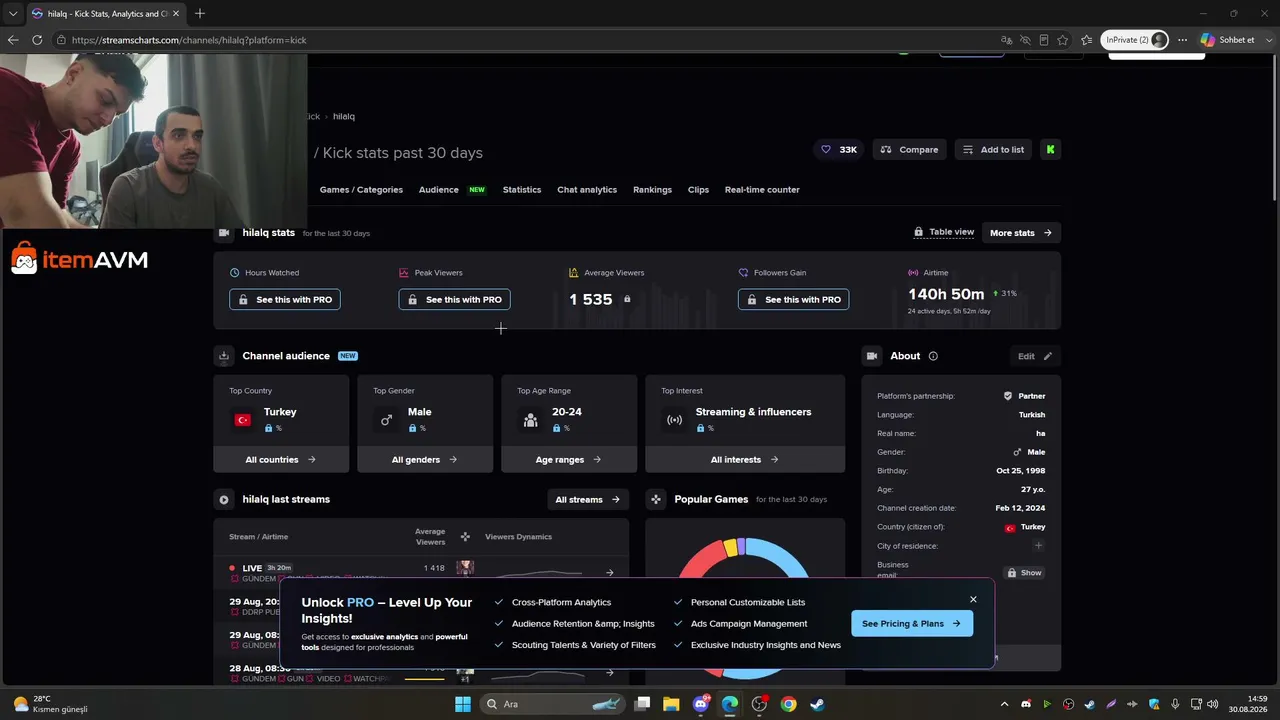
Task: Add a city of residence with plus icon
Action: [x=1038, y=546]
